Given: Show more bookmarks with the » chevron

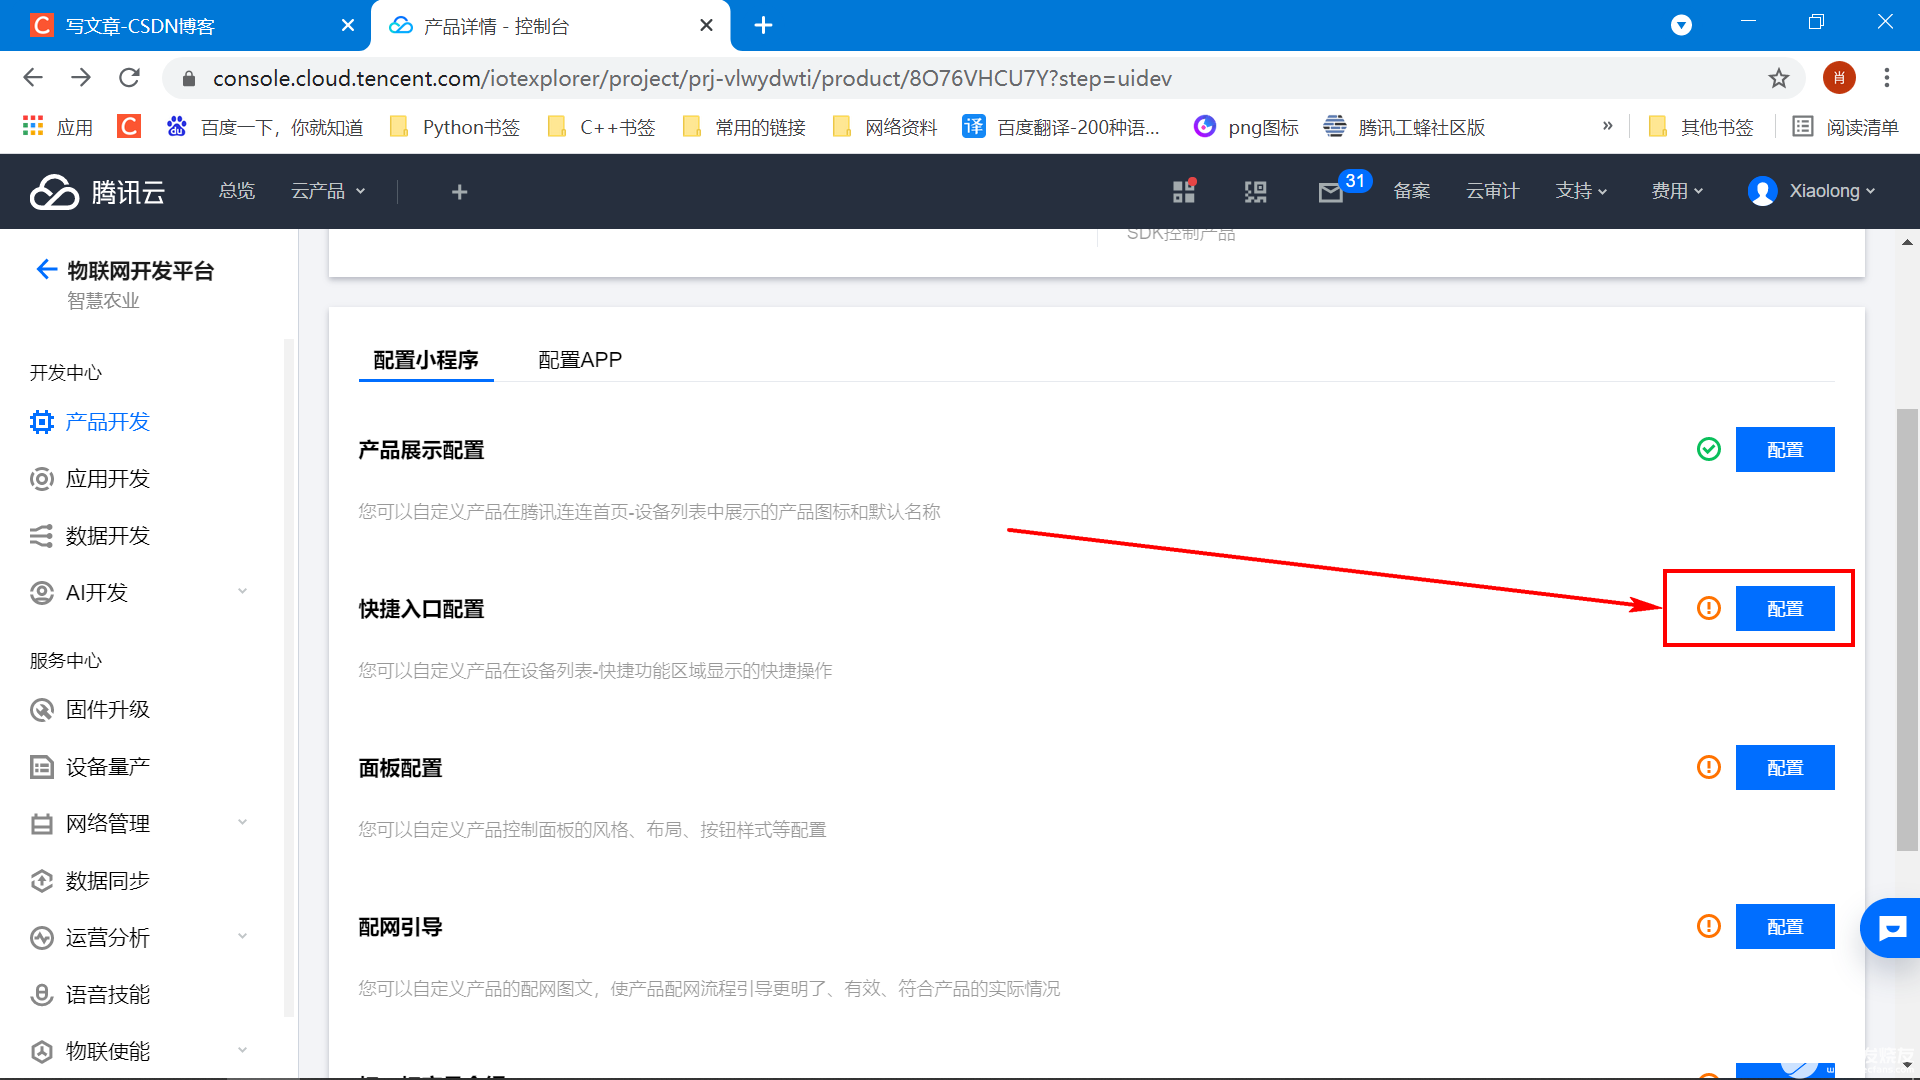Looking at the screenshot, I should tap(1607, 126).
